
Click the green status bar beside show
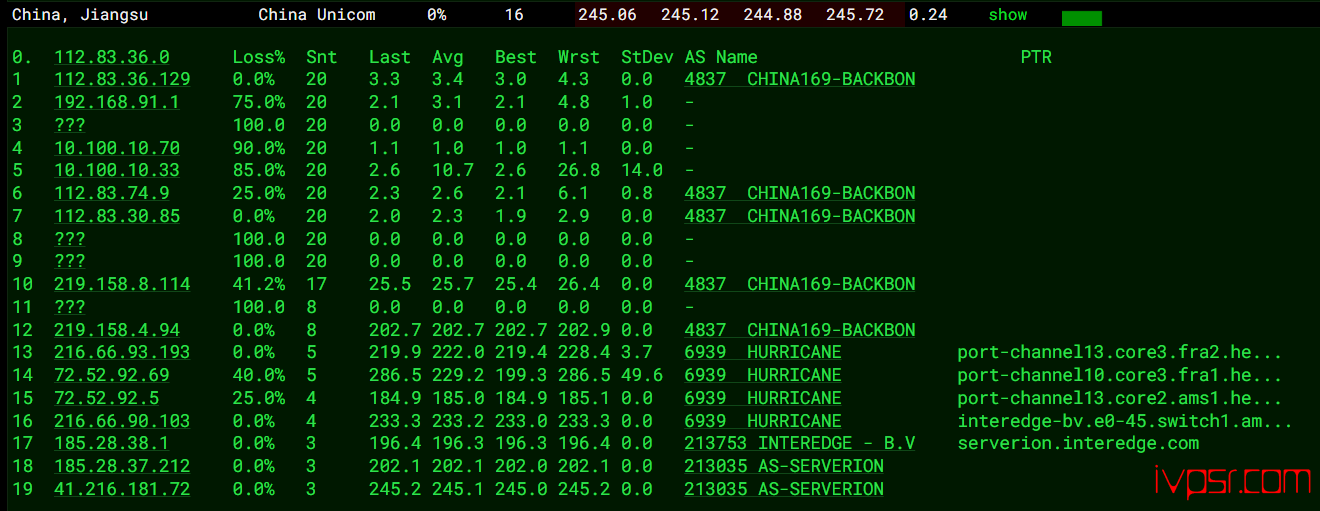coord(1081,18)
